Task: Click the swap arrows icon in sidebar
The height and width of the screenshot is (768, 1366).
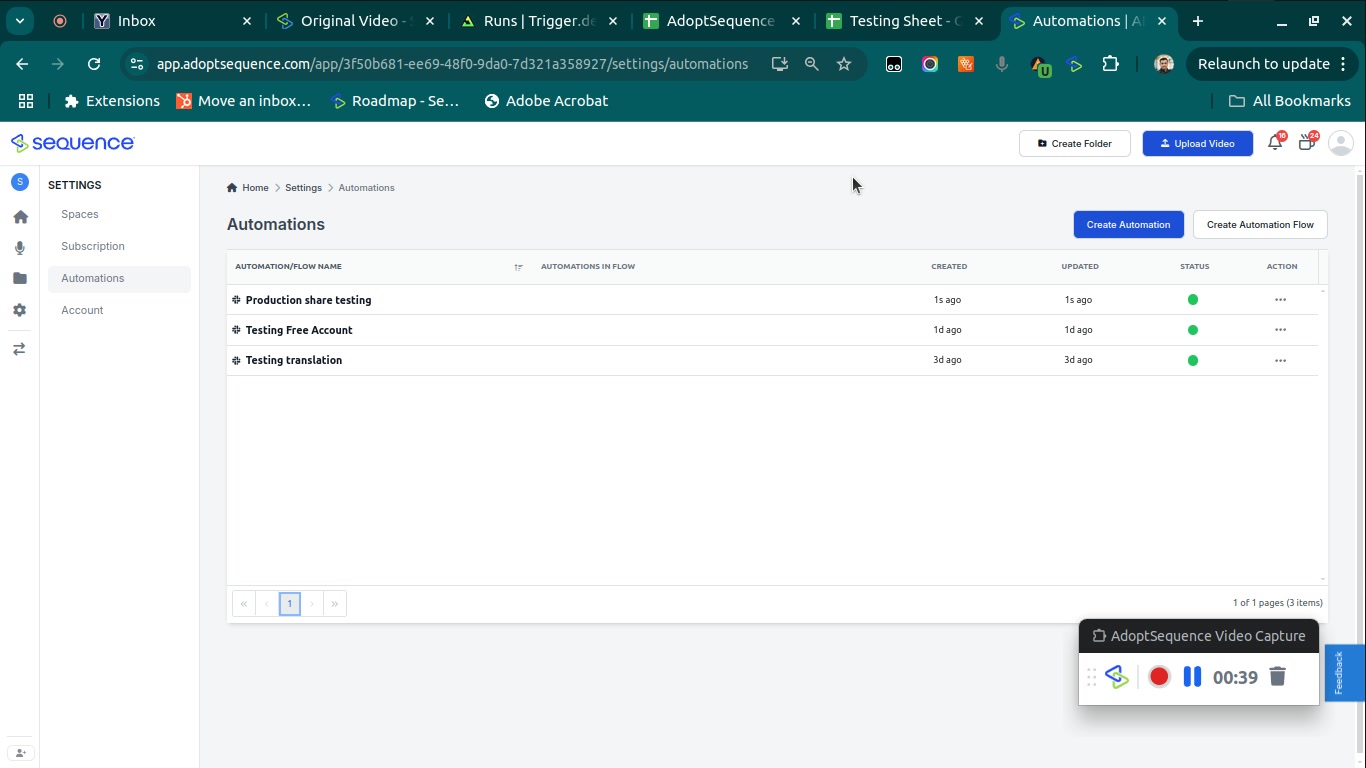Action: [x=20, y=349]
